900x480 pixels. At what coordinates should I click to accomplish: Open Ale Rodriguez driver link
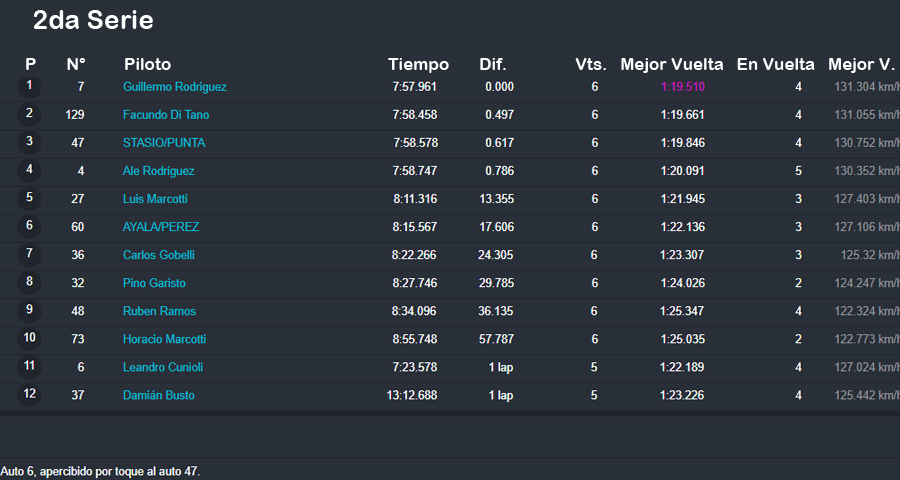coord(158,171)
